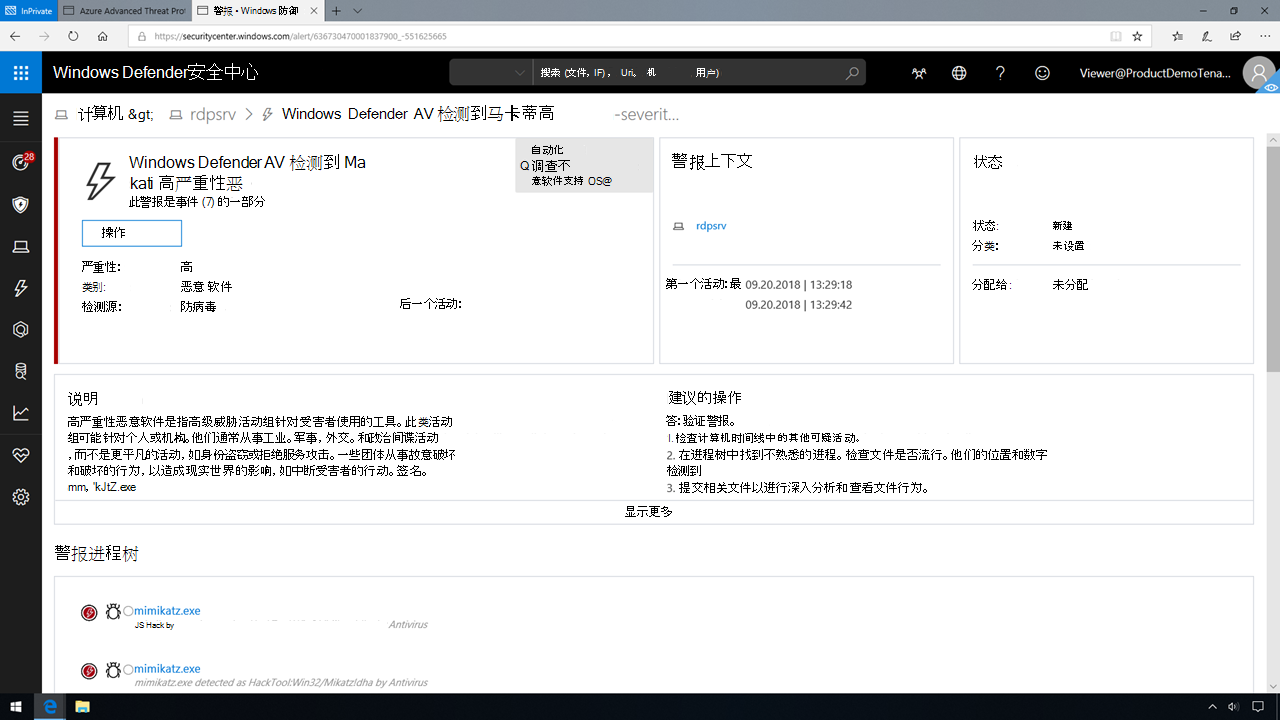This screenshot has height=720, width=1280.
Task: Expand description with 显示更多
Action: [649, 512]
